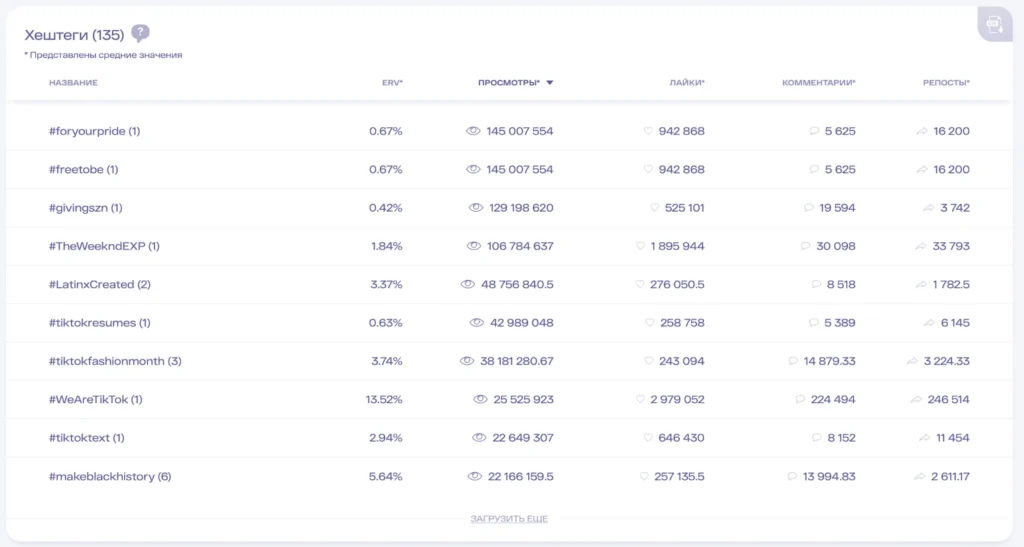Click the Хештеги (135) section title
This screenshot has height=547, width=1024.
[74, 35]
